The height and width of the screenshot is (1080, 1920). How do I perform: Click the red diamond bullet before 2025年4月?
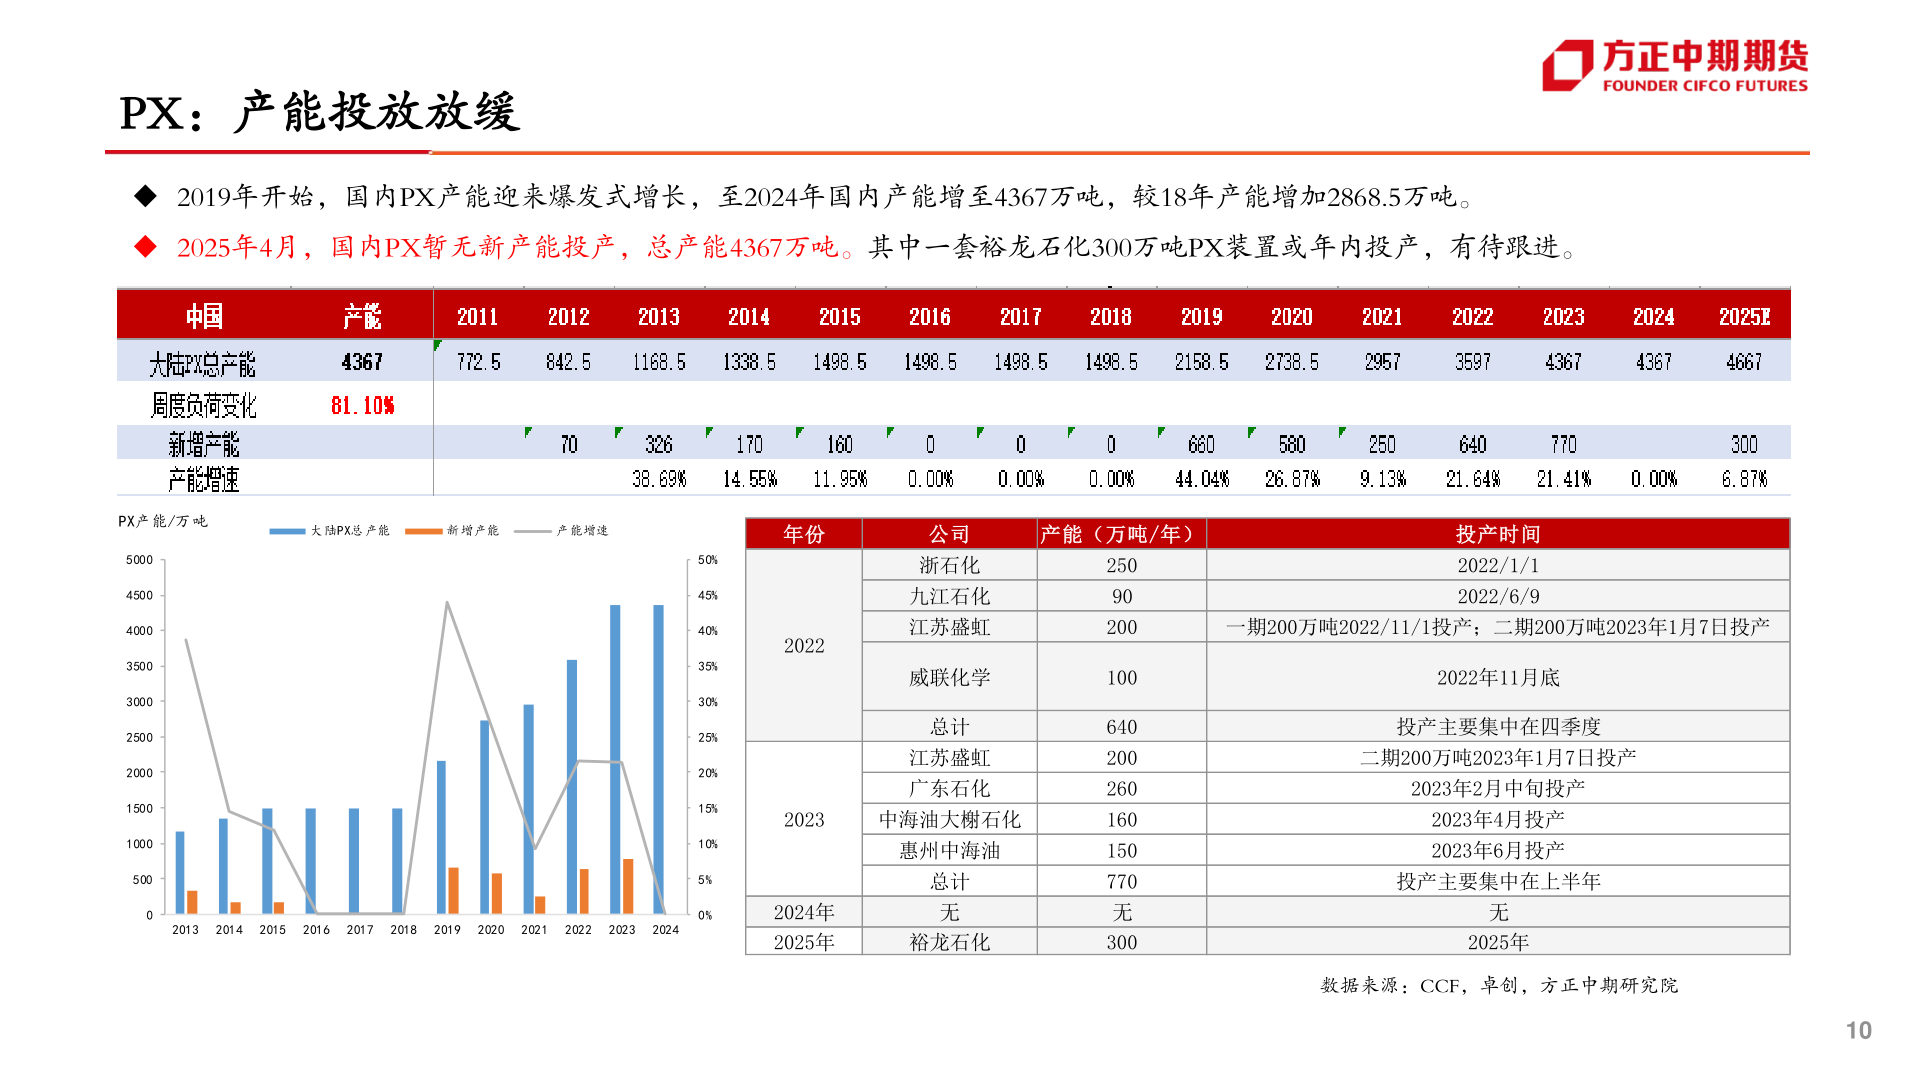[146, 247]
